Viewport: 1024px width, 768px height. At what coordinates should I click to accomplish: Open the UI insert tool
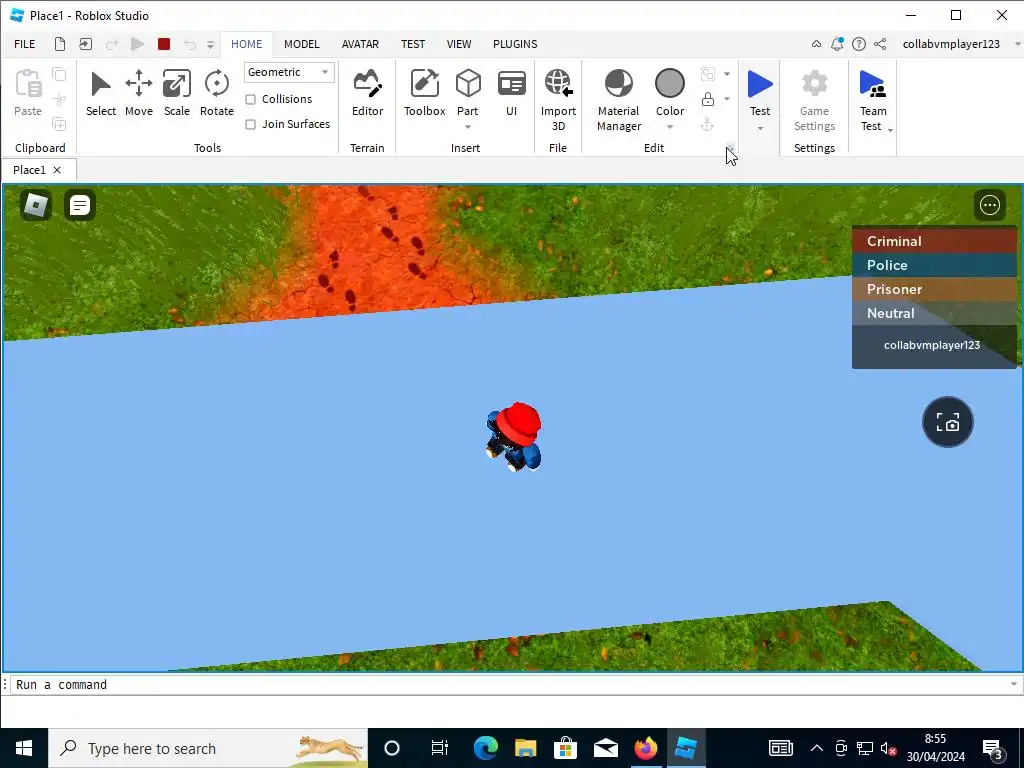pos(511,93)
